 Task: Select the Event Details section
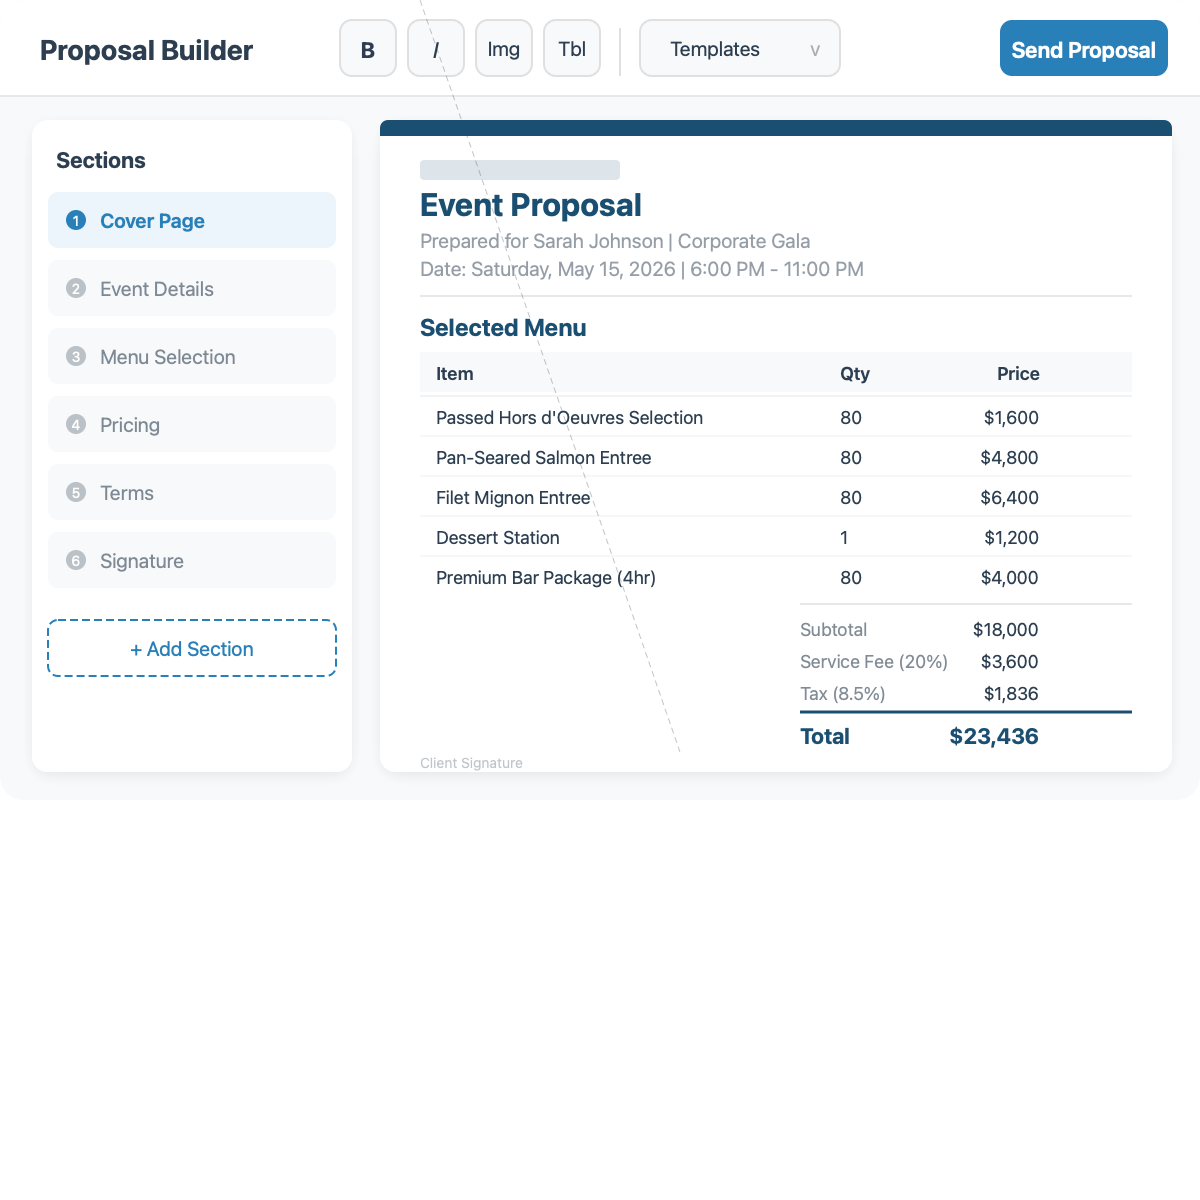click(191, 288)
